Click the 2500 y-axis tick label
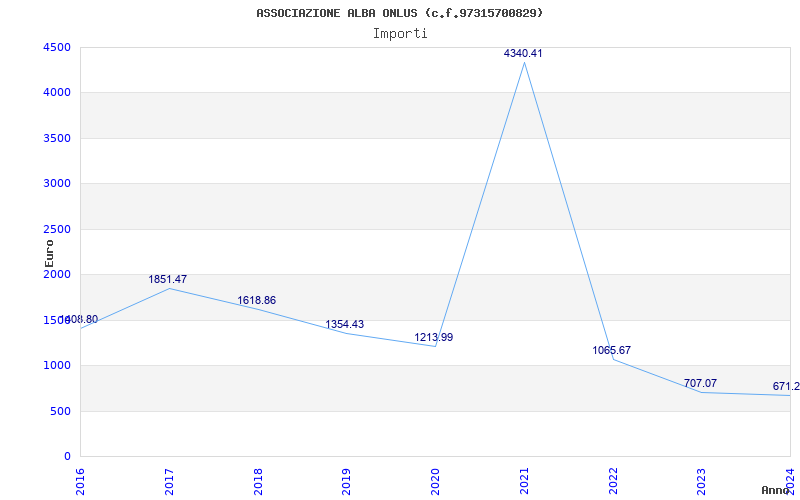This screenshot has width=800, height=500. pos(57,229)
